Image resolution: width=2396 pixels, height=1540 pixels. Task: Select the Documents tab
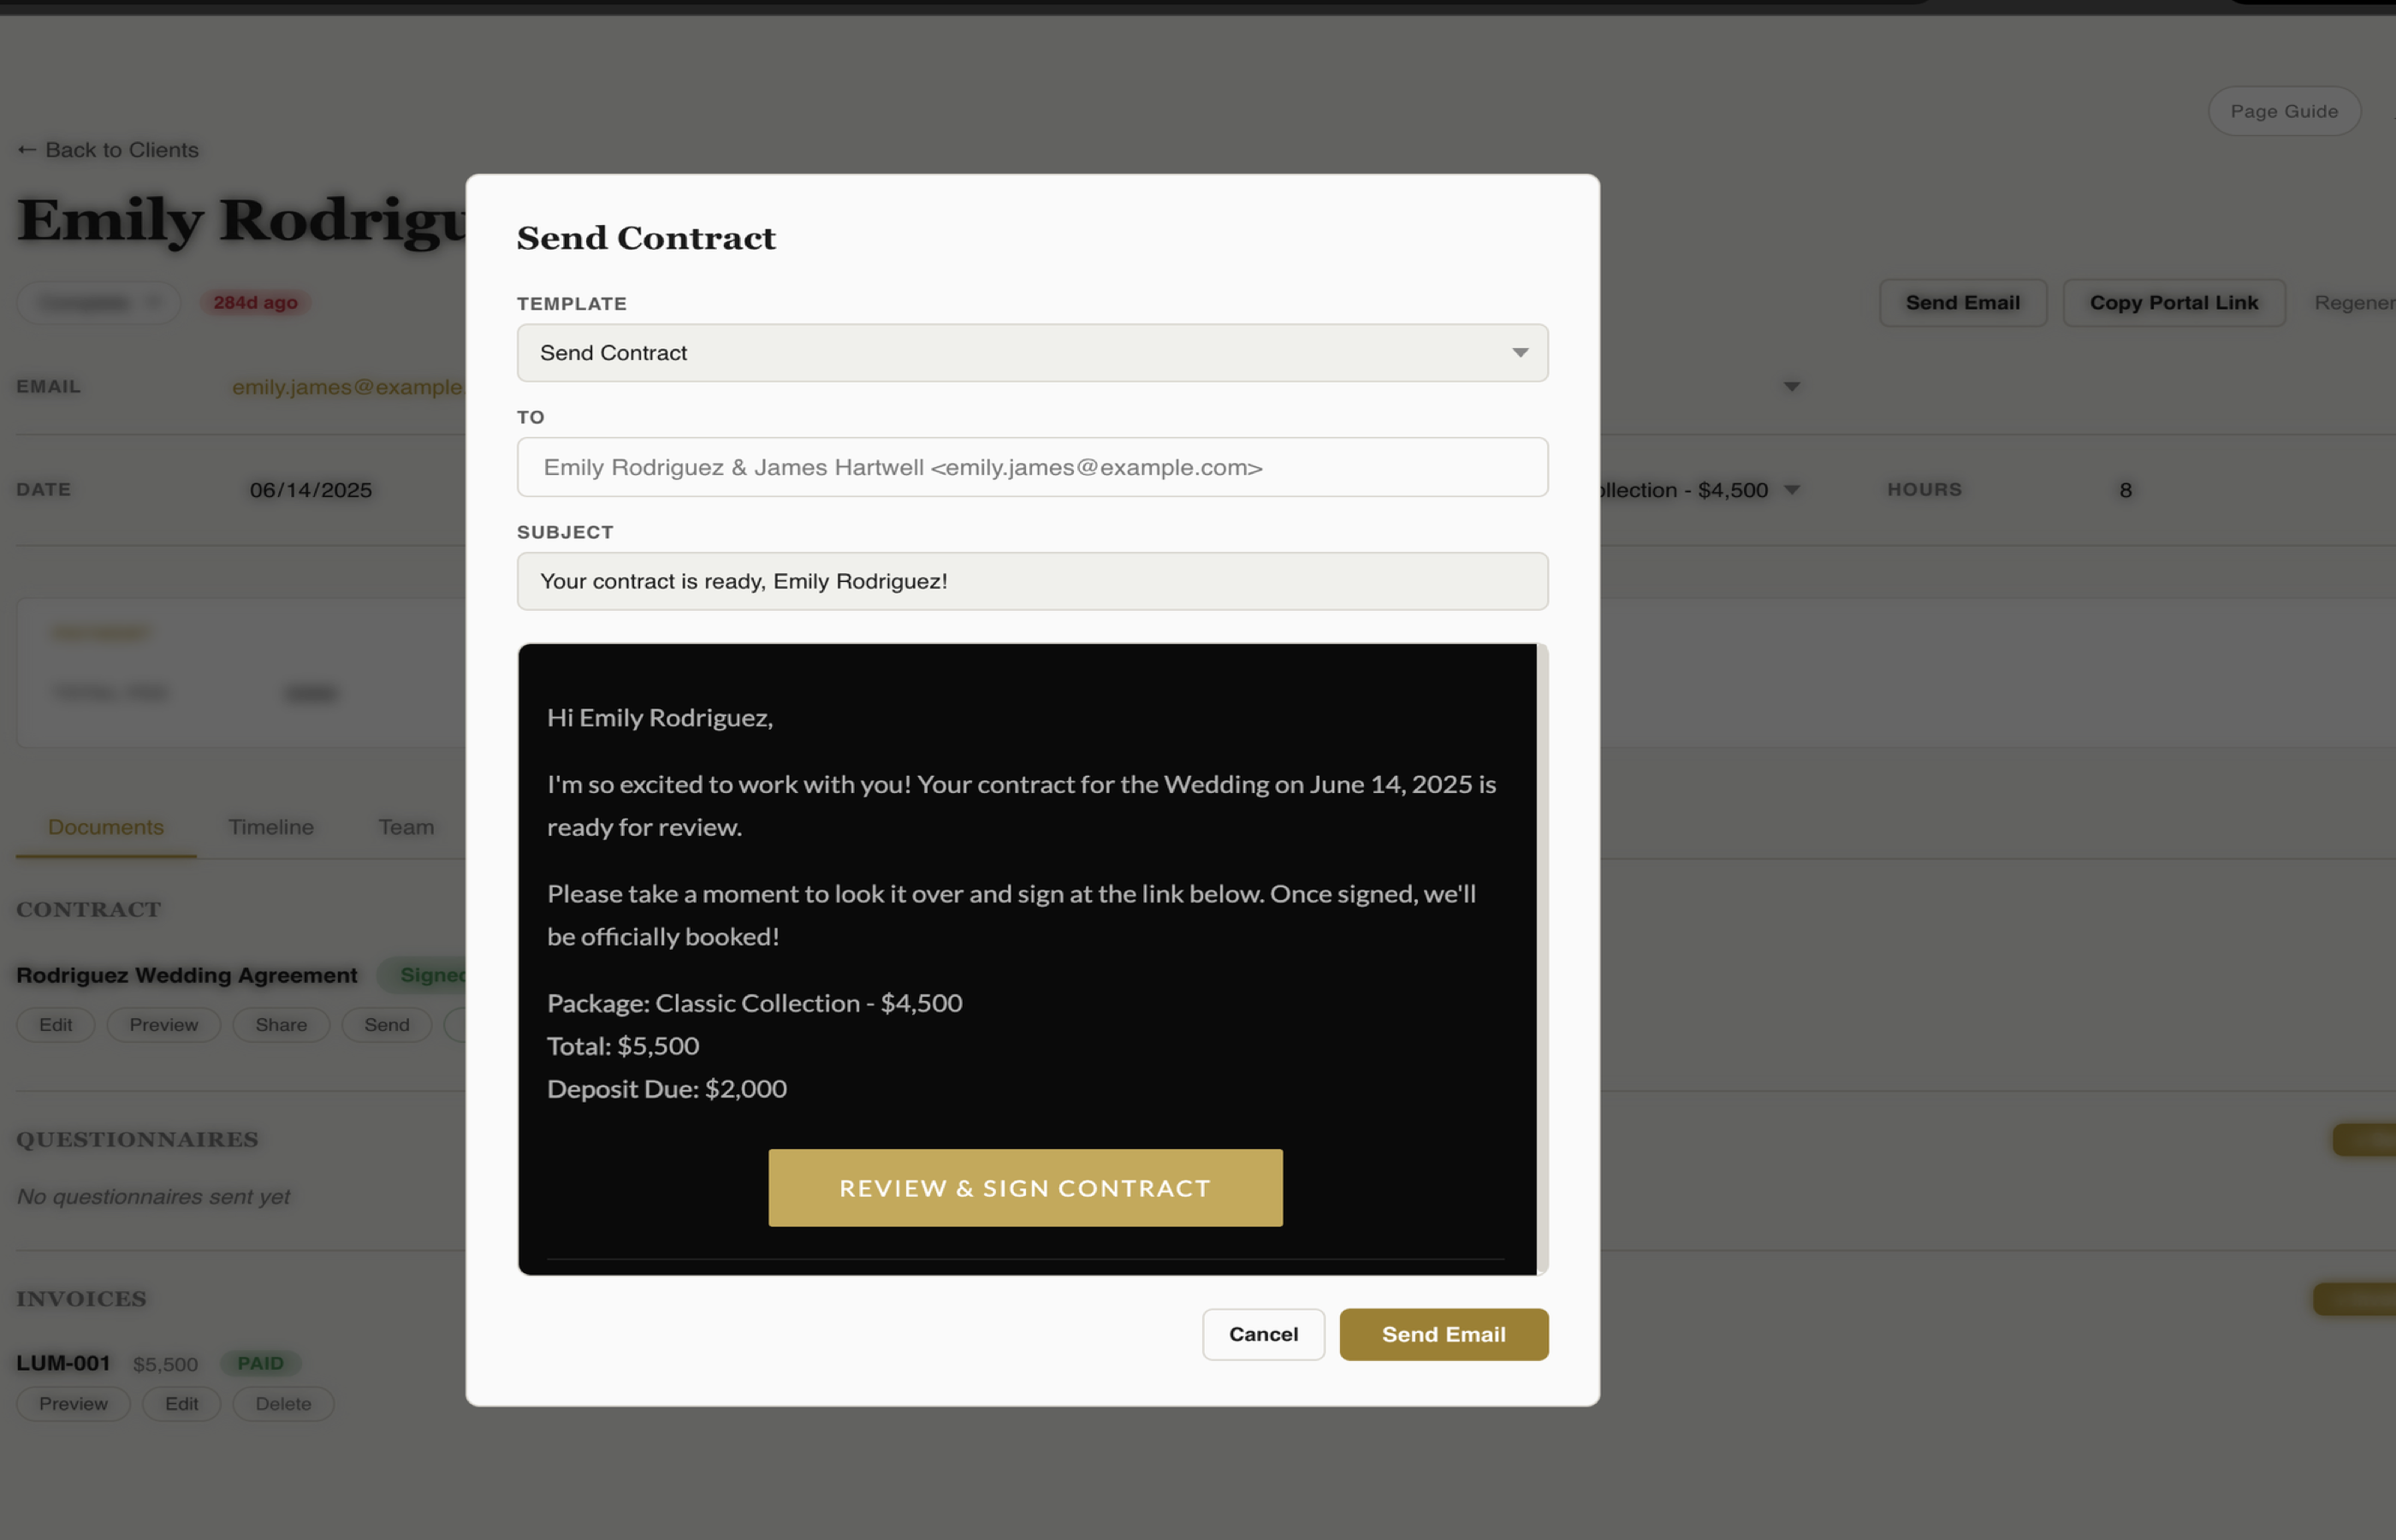click(x=105, y=827)
